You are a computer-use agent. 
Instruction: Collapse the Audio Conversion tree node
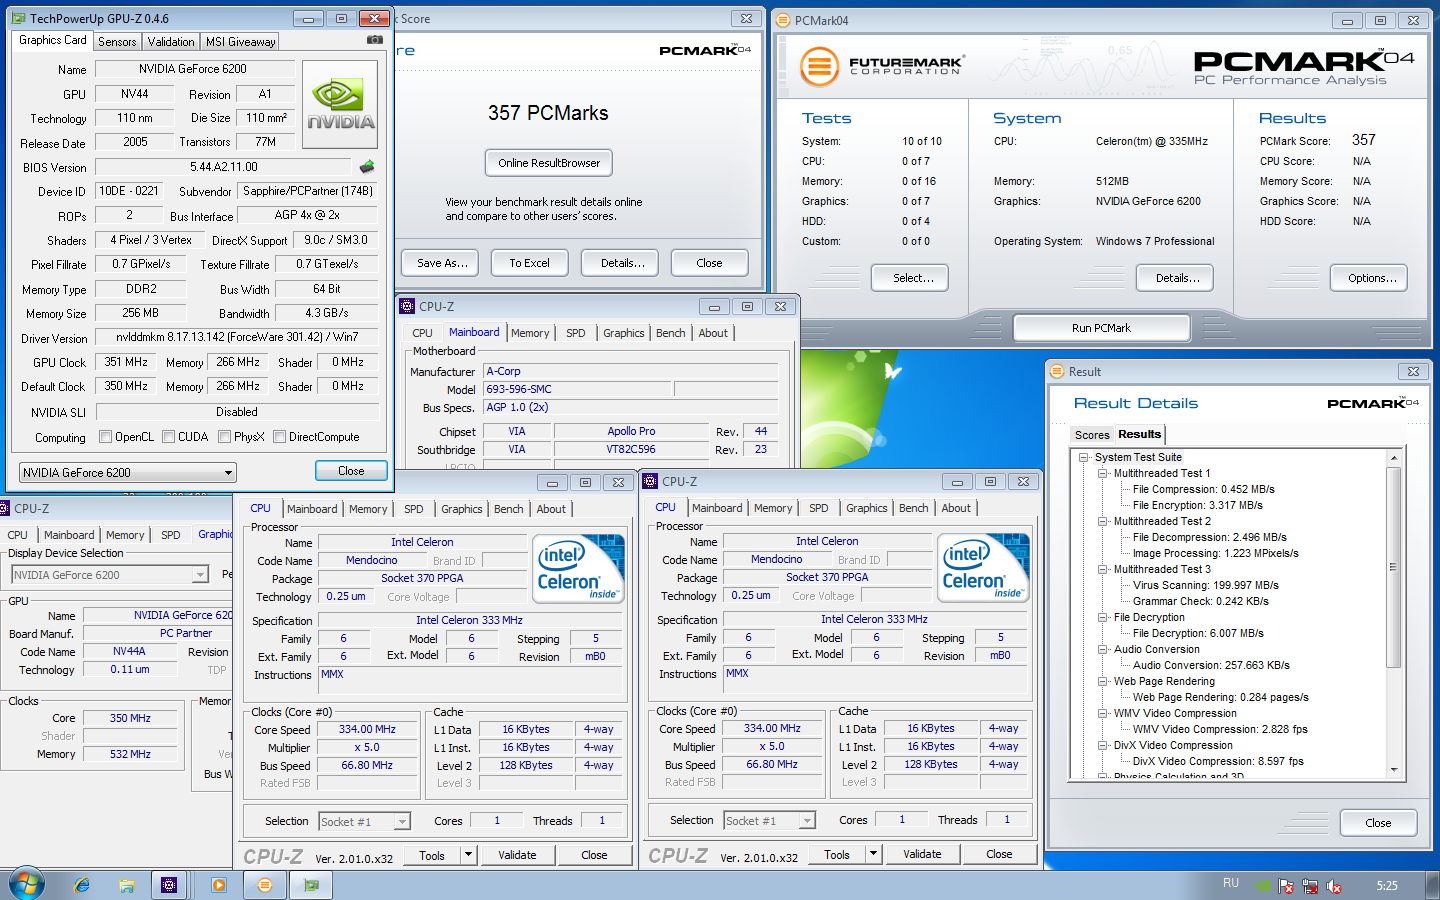1103,649
